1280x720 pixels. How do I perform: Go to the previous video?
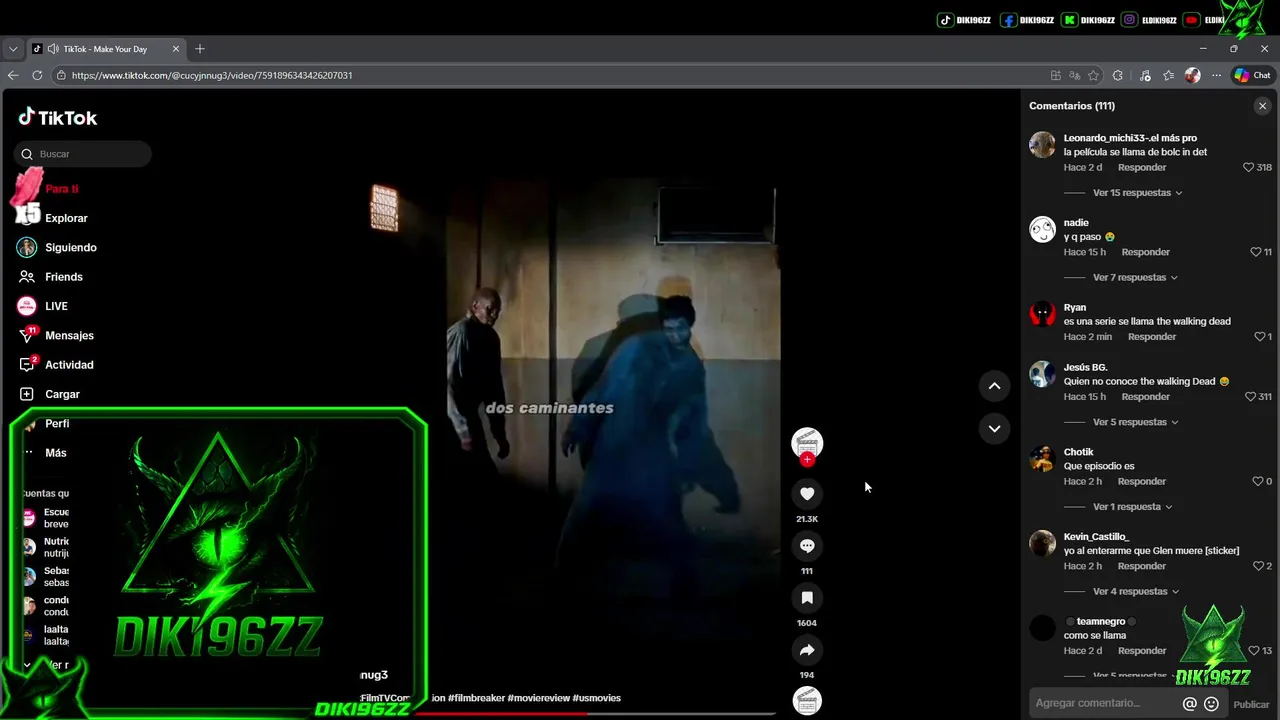pyautogui.click(x=994, y=385)
